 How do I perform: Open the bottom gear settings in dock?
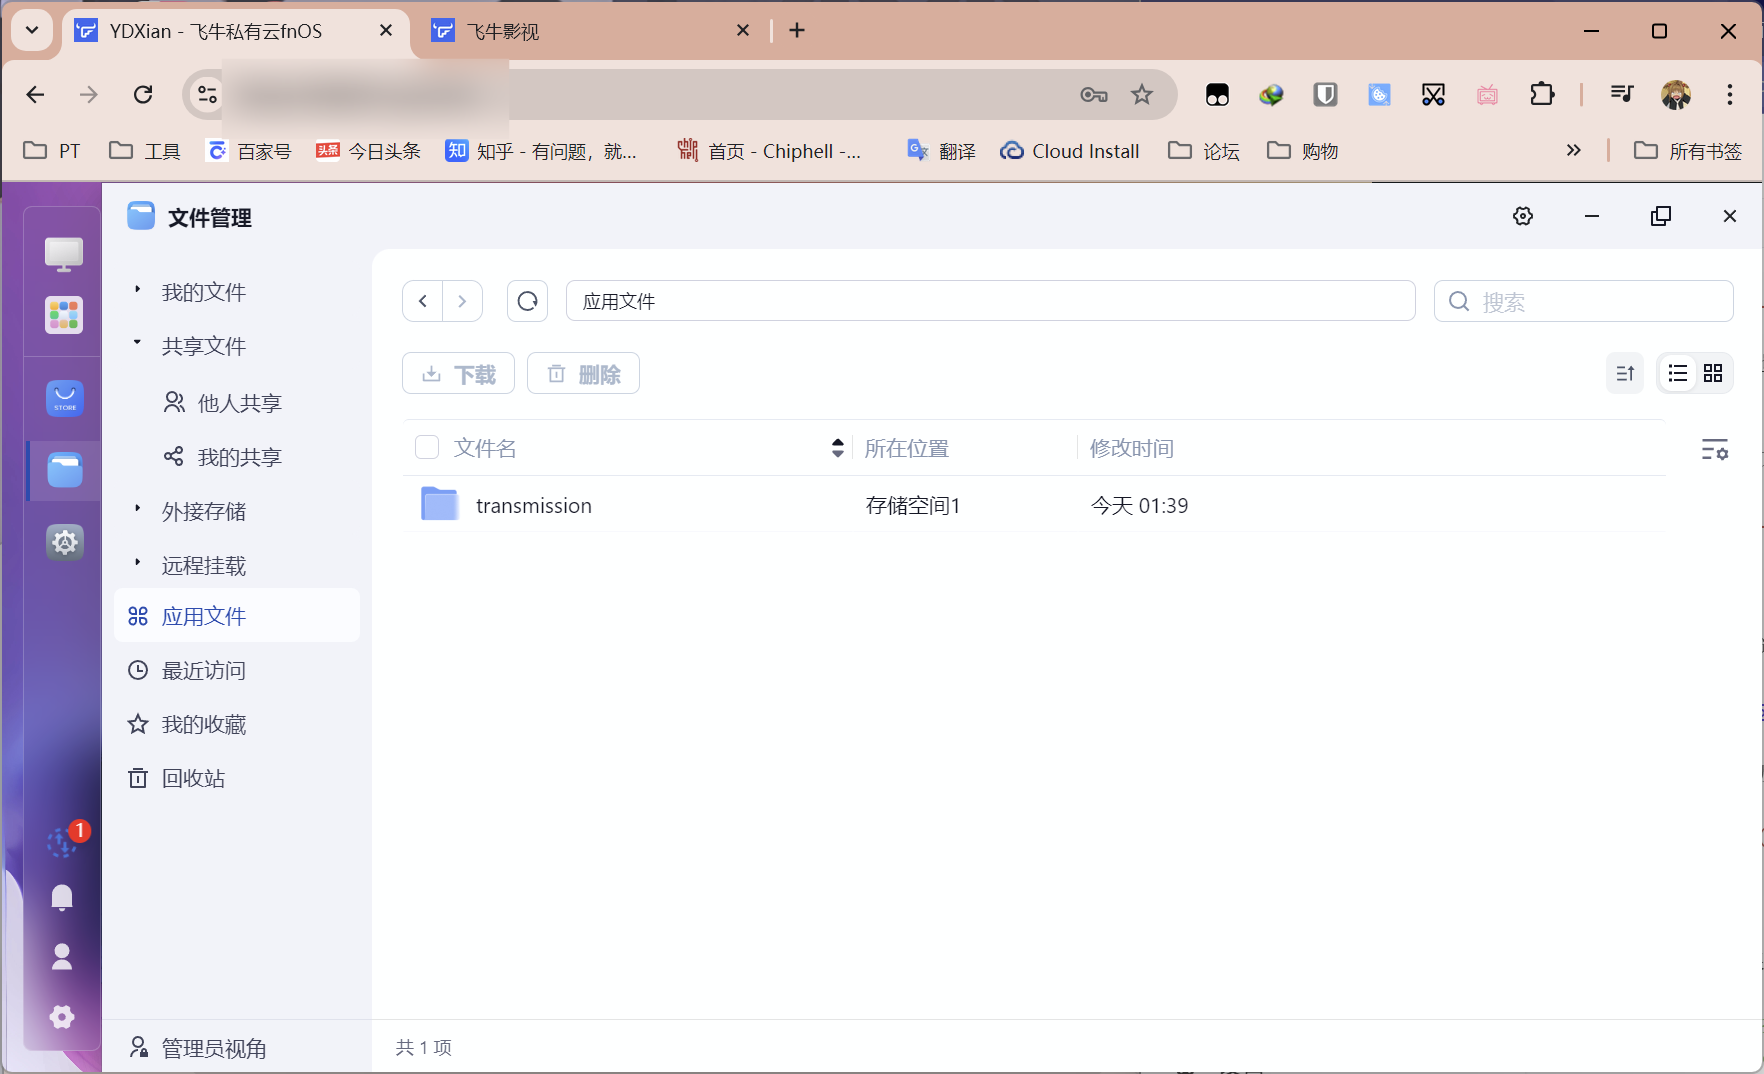tap(62, 1017)
